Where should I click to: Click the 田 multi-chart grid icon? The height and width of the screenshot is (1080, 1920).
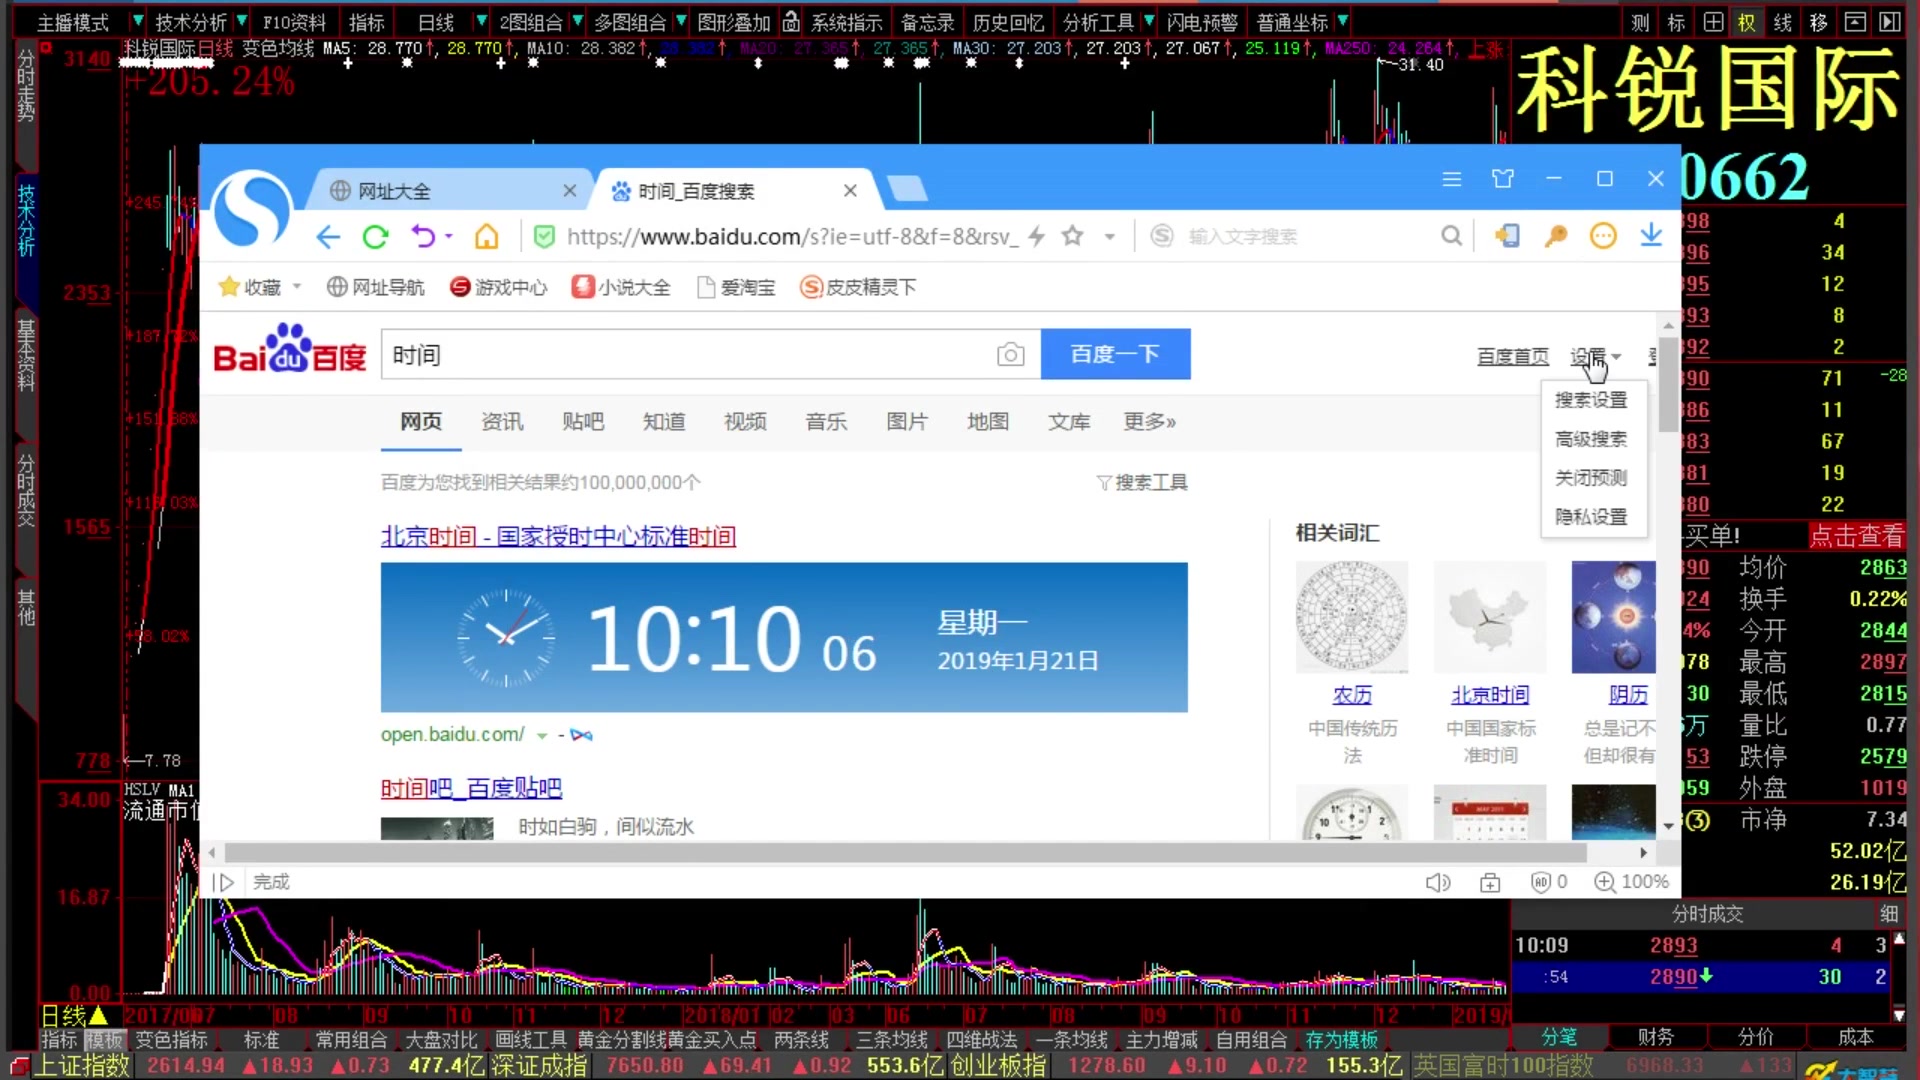[x=1712, y=21]
